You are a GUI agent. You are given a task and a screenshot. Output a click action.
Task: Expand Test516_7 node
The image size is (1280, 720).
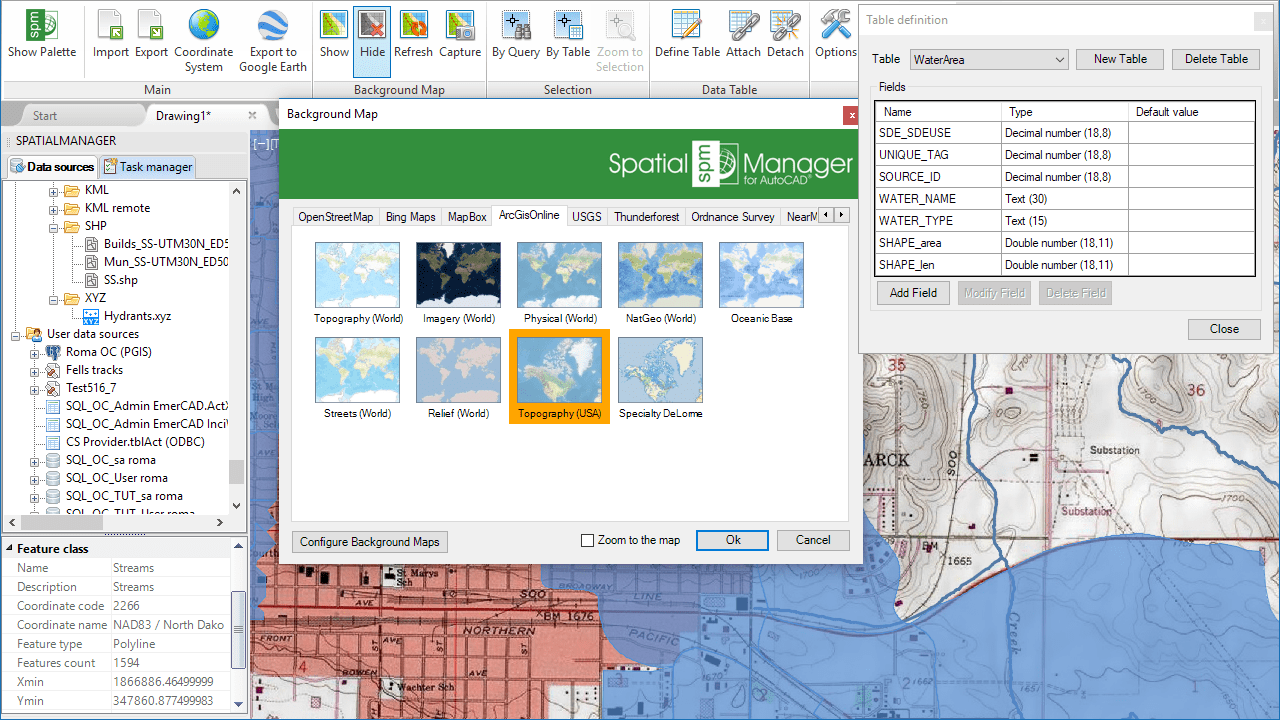click(x=35, y=388)
